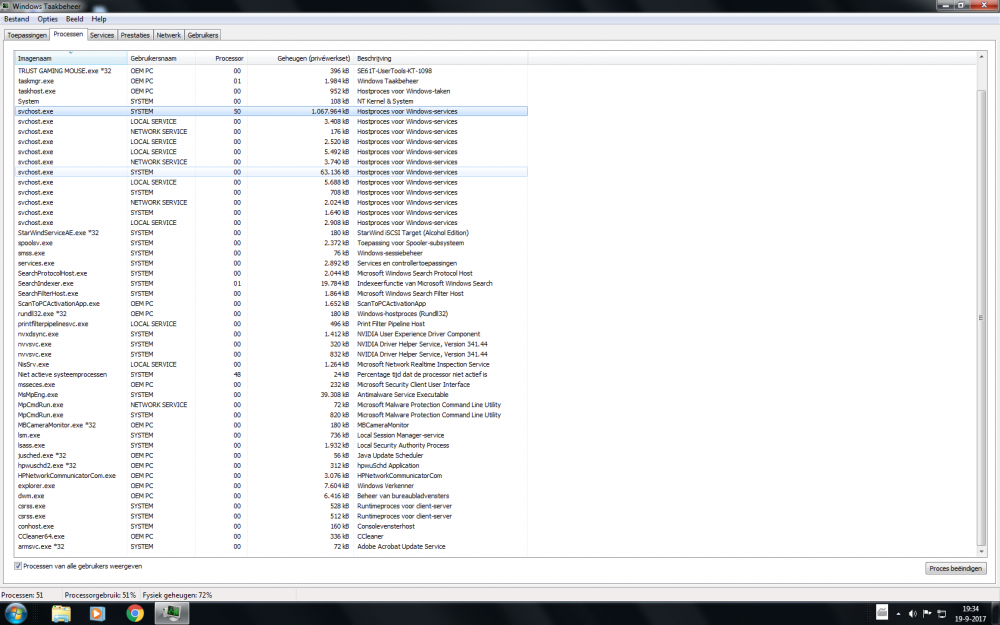The height and width of the screenshot is (625, 1000).
Task: Open Google Chrome from the taskbar
Action: click(x=135, y=614)
